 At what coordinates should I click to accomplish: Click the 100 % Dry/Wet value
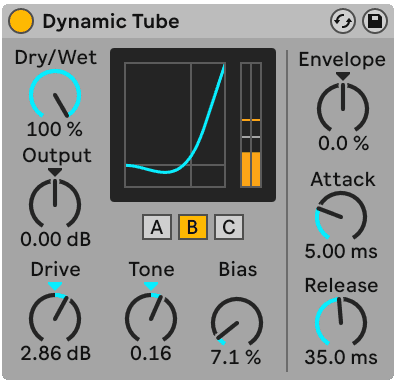click(55, 129)
